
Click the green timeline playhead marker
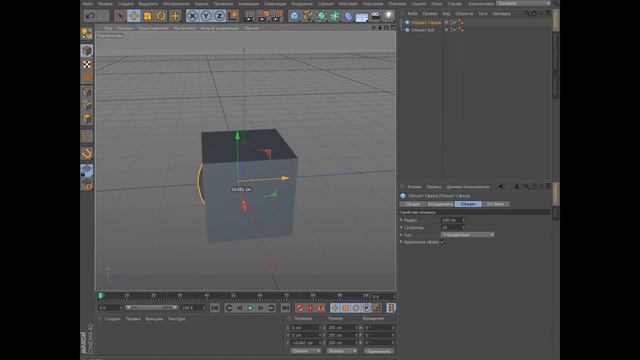(x=100, y=296)
